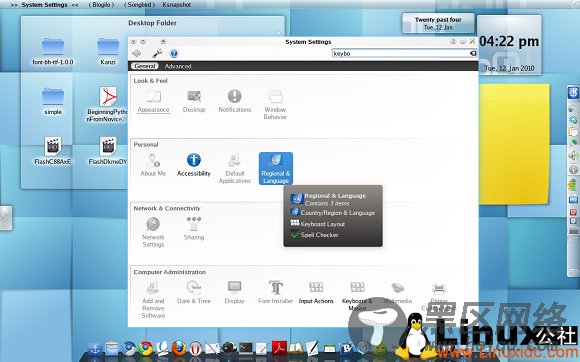Open the KDE launcher in the side panel
580x362 pixels.
click(x=573, y=92)
